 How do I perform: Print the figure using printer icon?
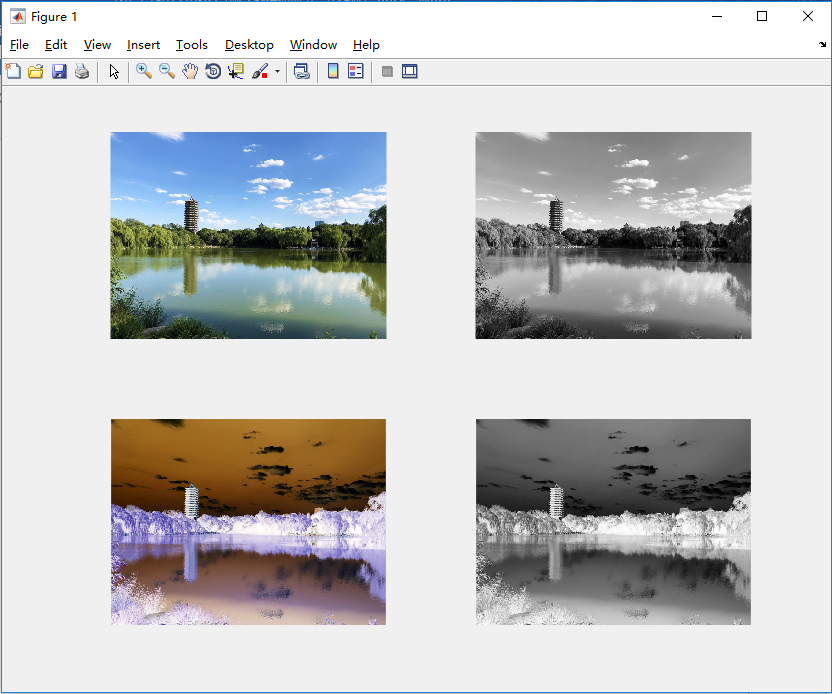click(82, 71)
